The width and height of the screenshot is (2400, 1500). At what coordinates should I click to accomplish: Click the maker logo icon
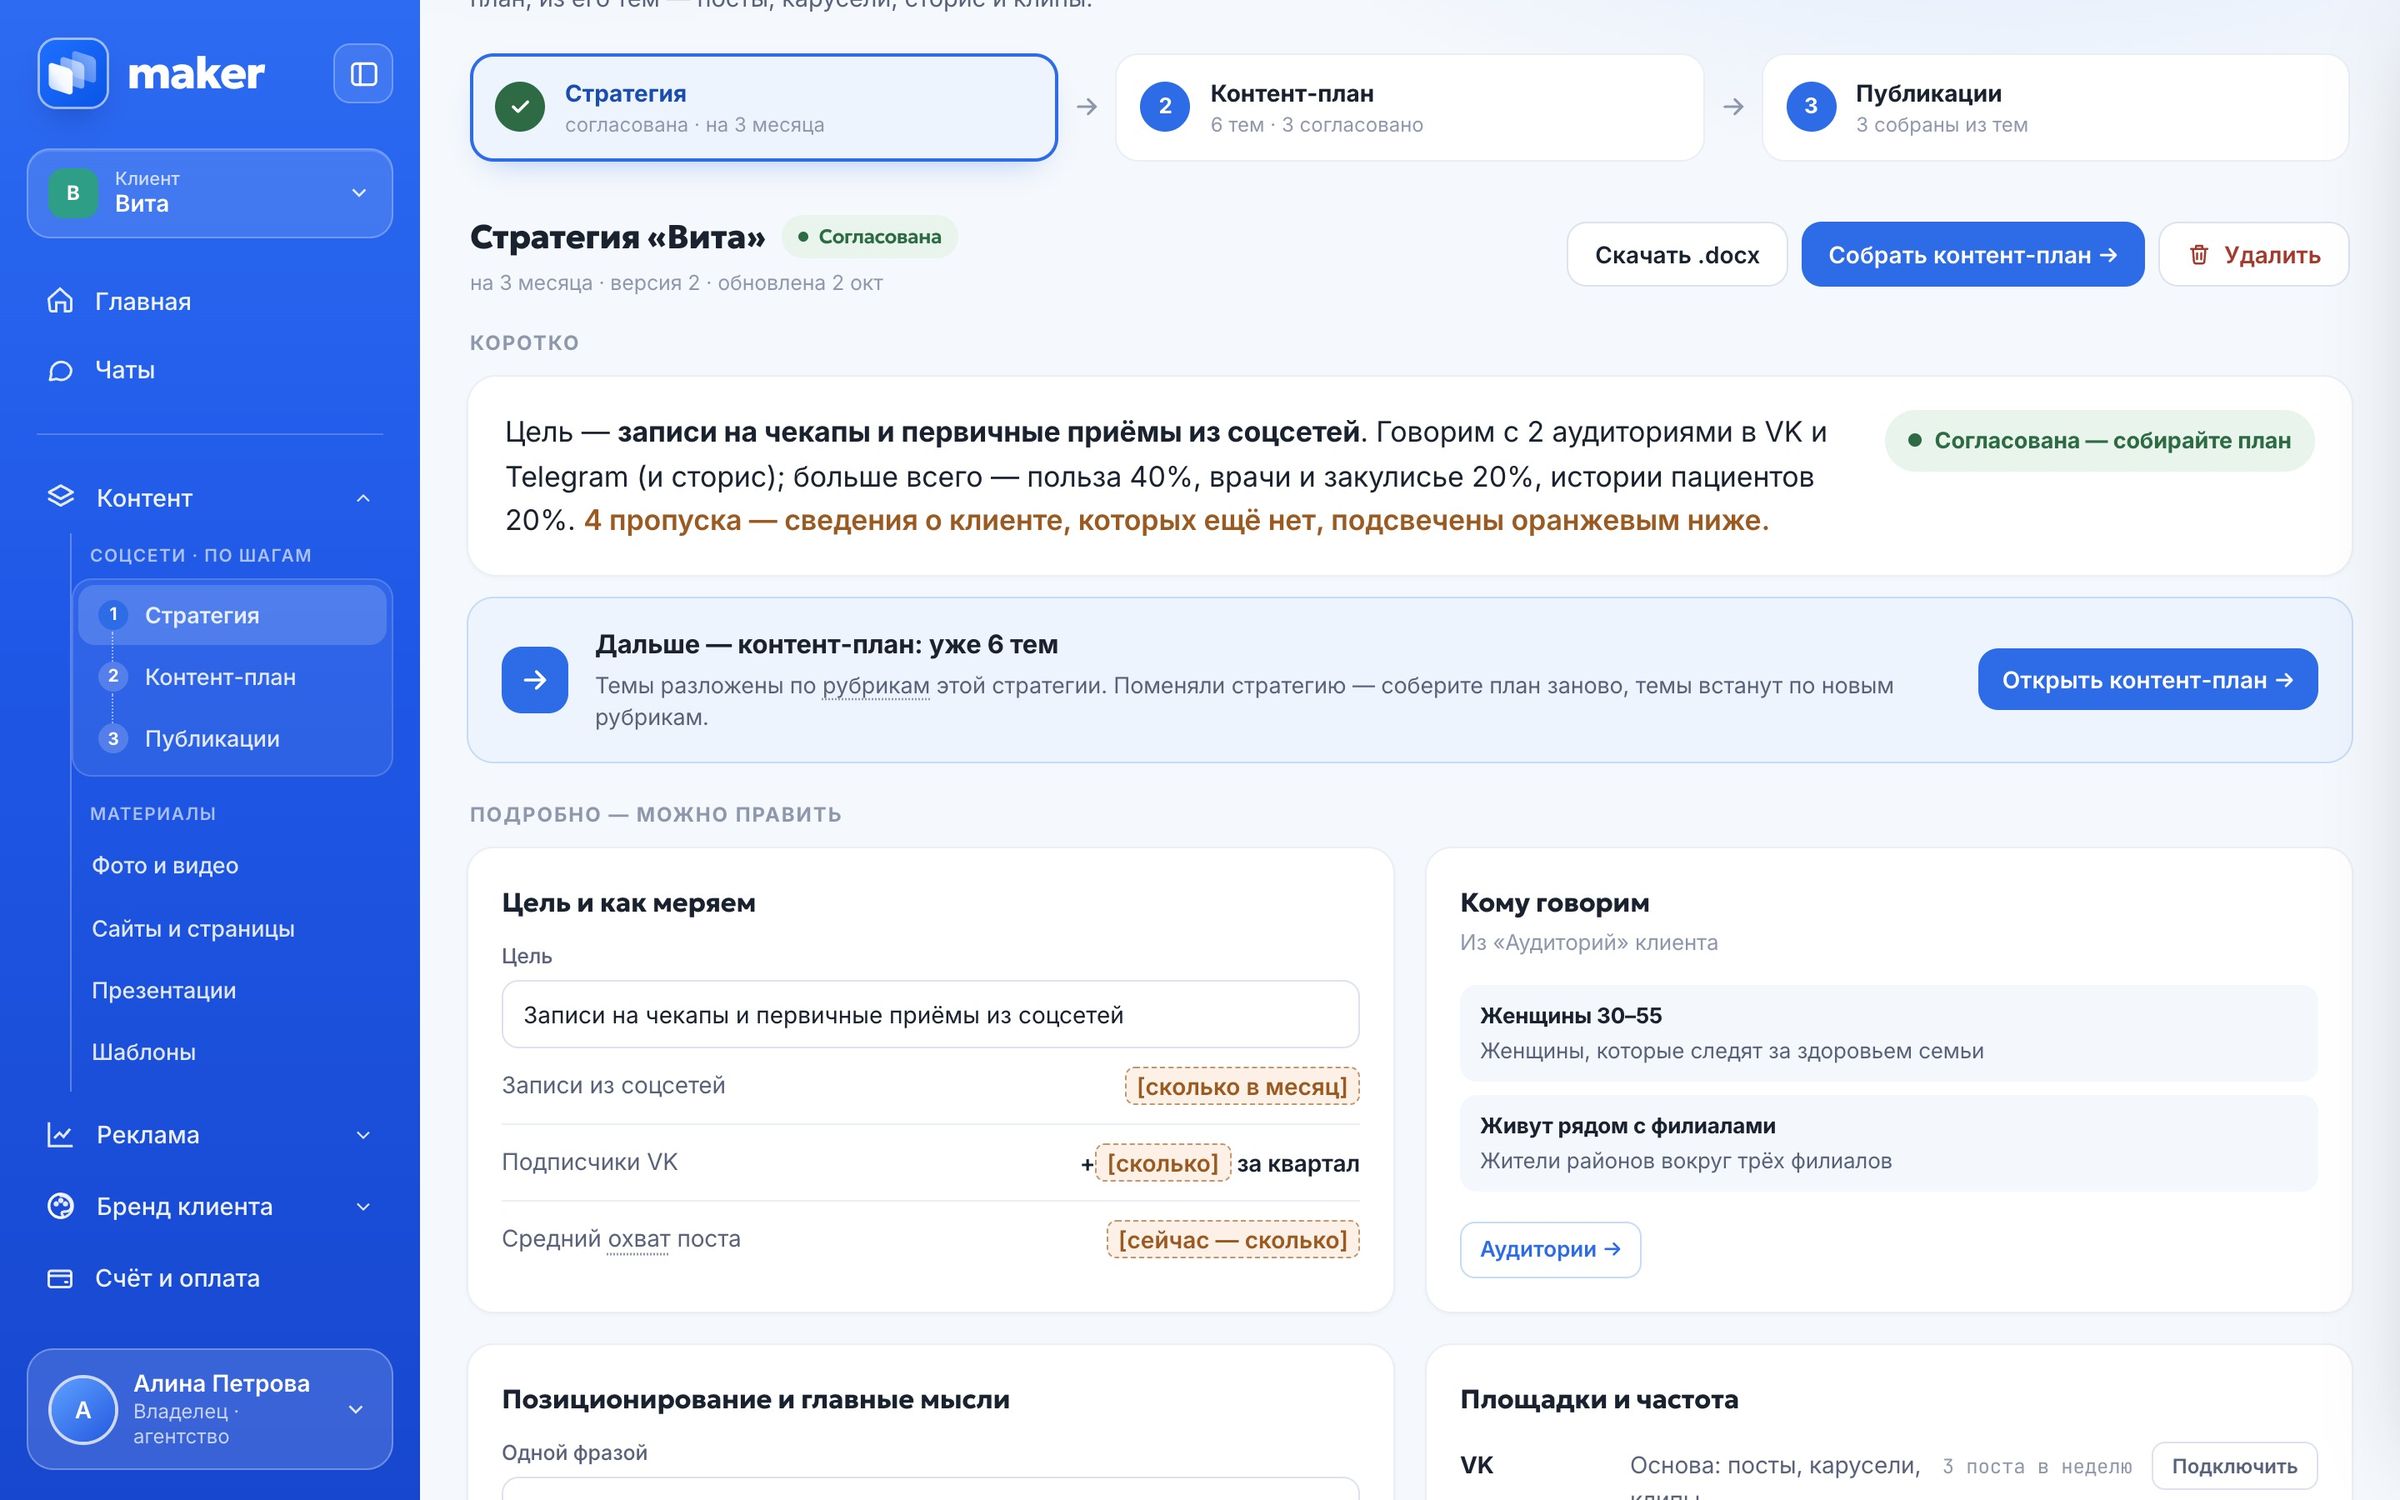73,73
